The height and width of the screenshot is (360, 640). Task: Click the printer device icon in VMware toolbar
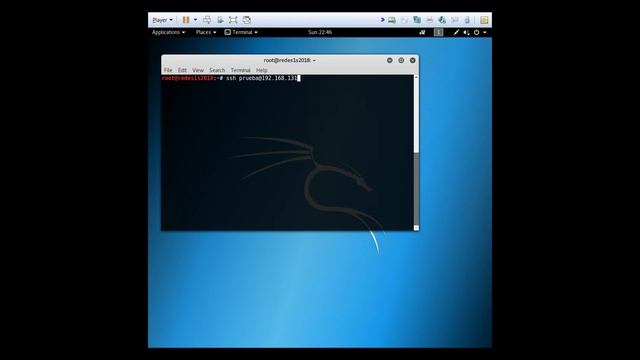[429, 20]
